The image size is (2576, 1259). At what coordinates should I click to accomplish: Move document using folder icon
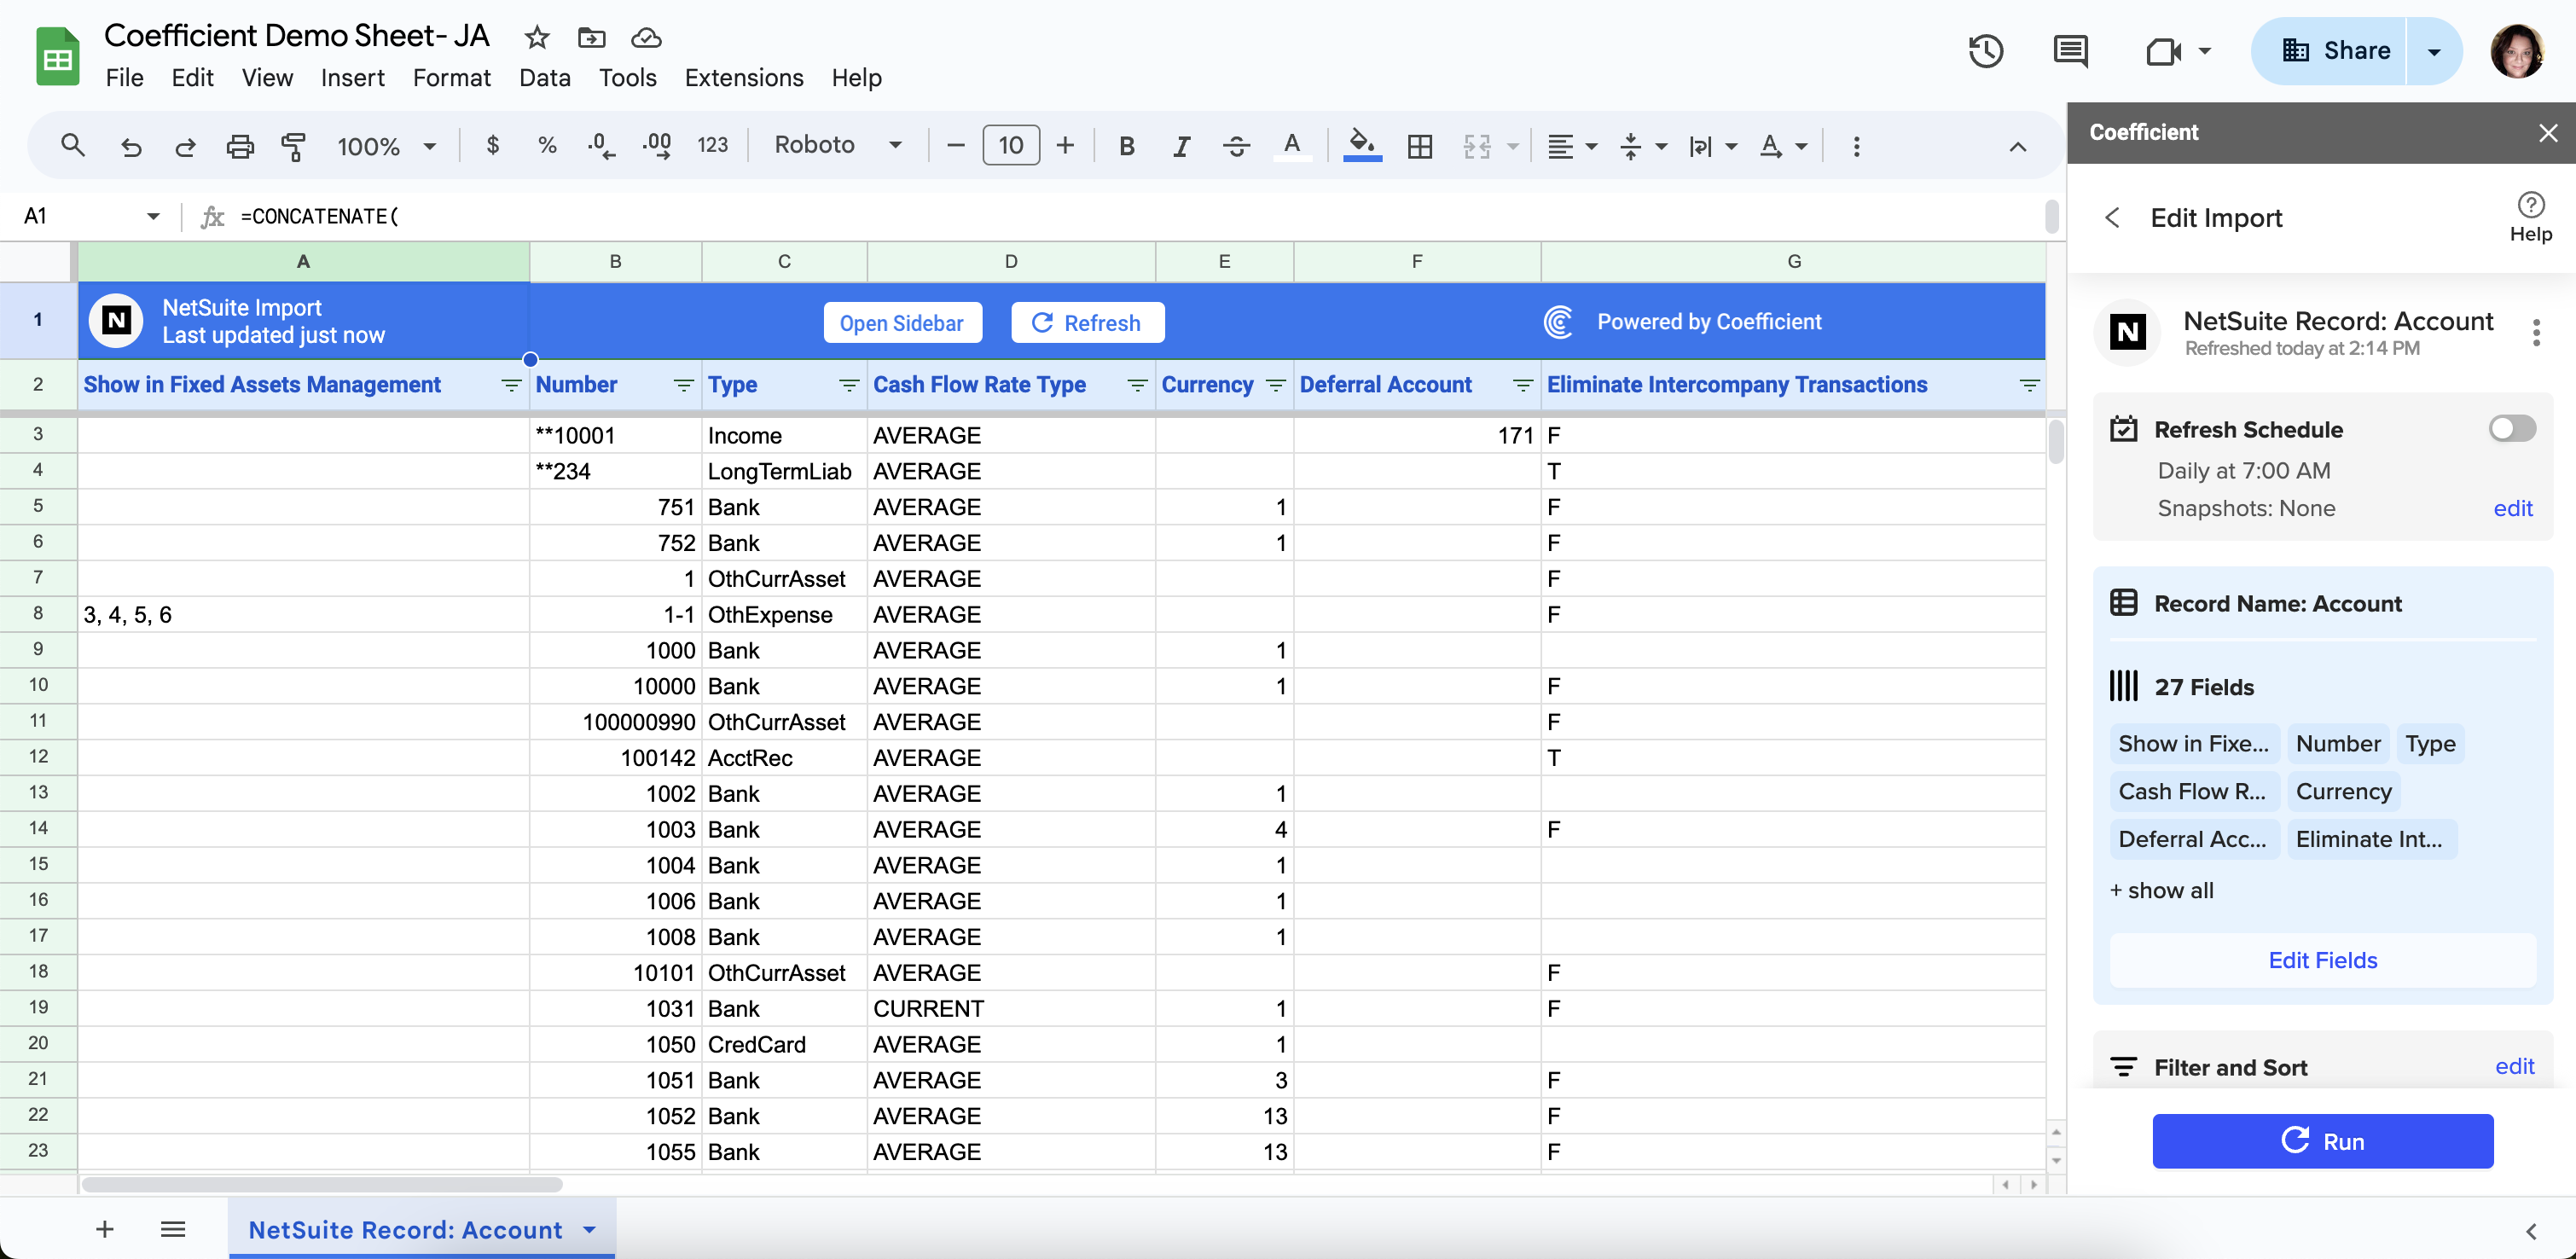click(x=592, y=38)
